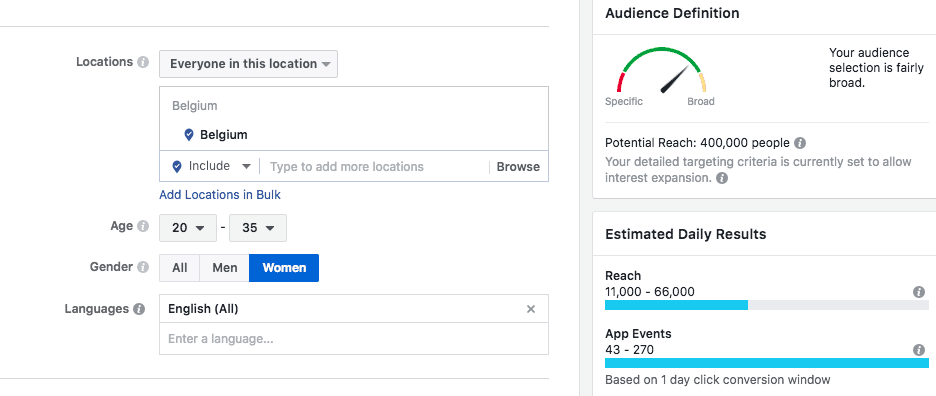Click info icon after interest expansion text
Screen dimensions: 936x396
click(722, 178)
